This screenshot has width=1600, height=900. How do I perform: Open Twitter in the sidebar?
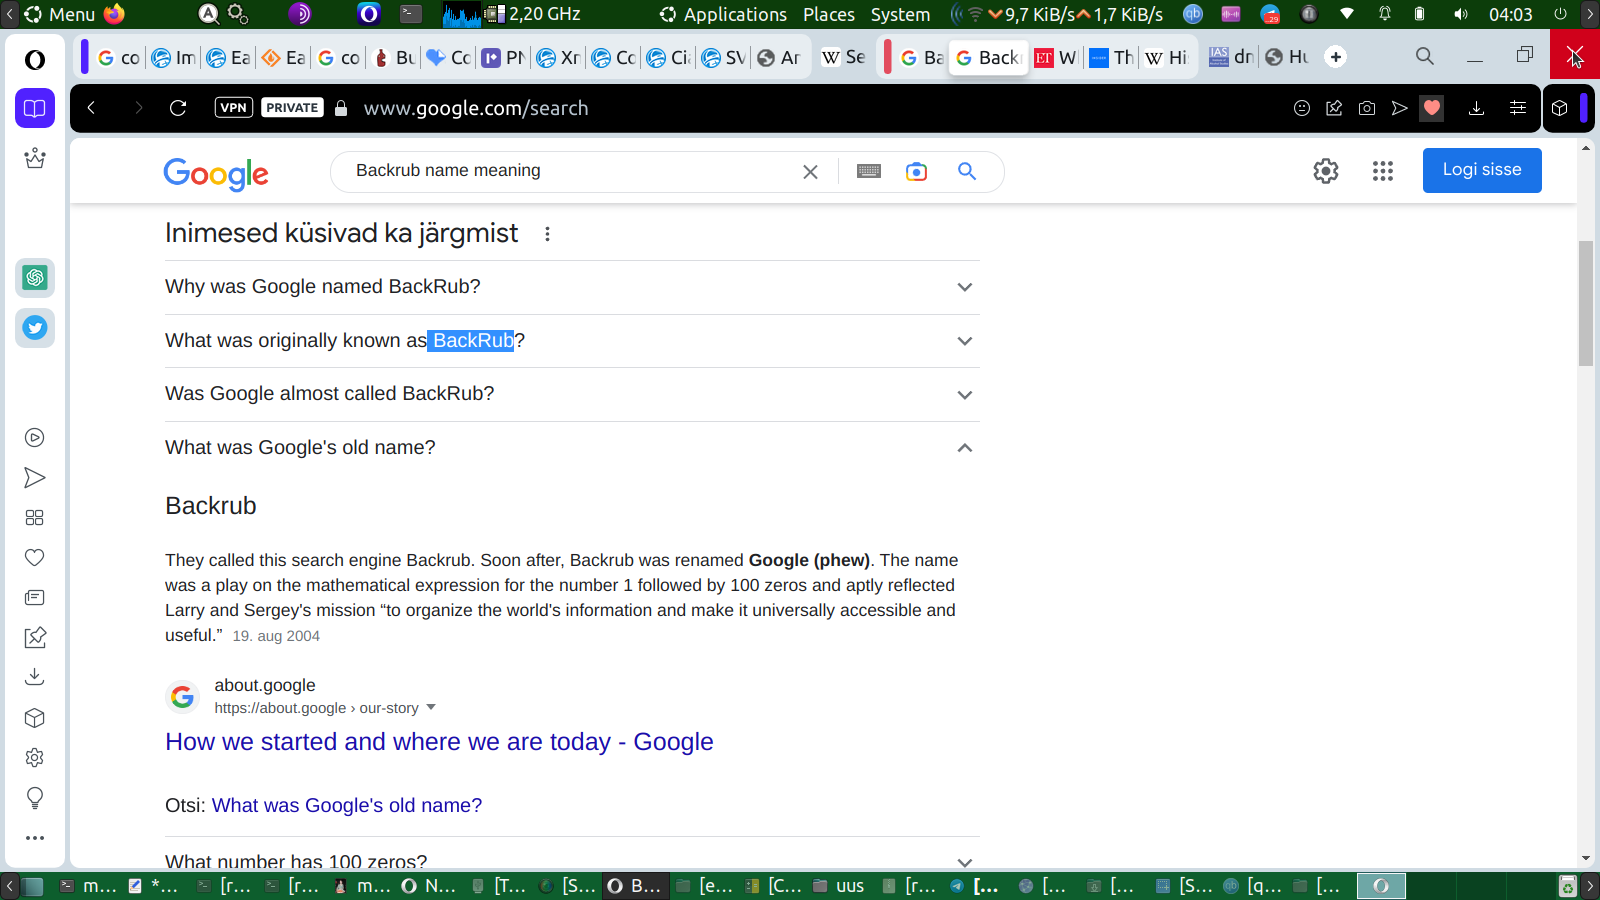click(35, 327)
